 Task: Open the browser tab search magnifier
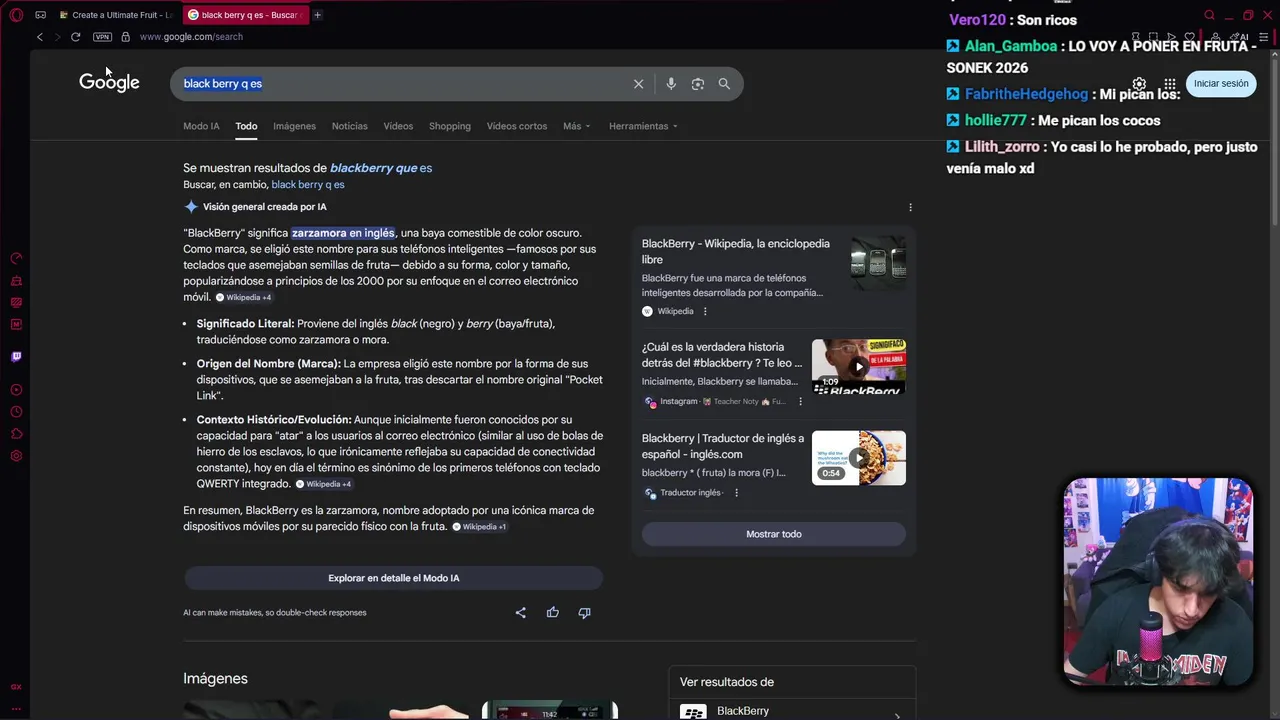point(1209,15)
